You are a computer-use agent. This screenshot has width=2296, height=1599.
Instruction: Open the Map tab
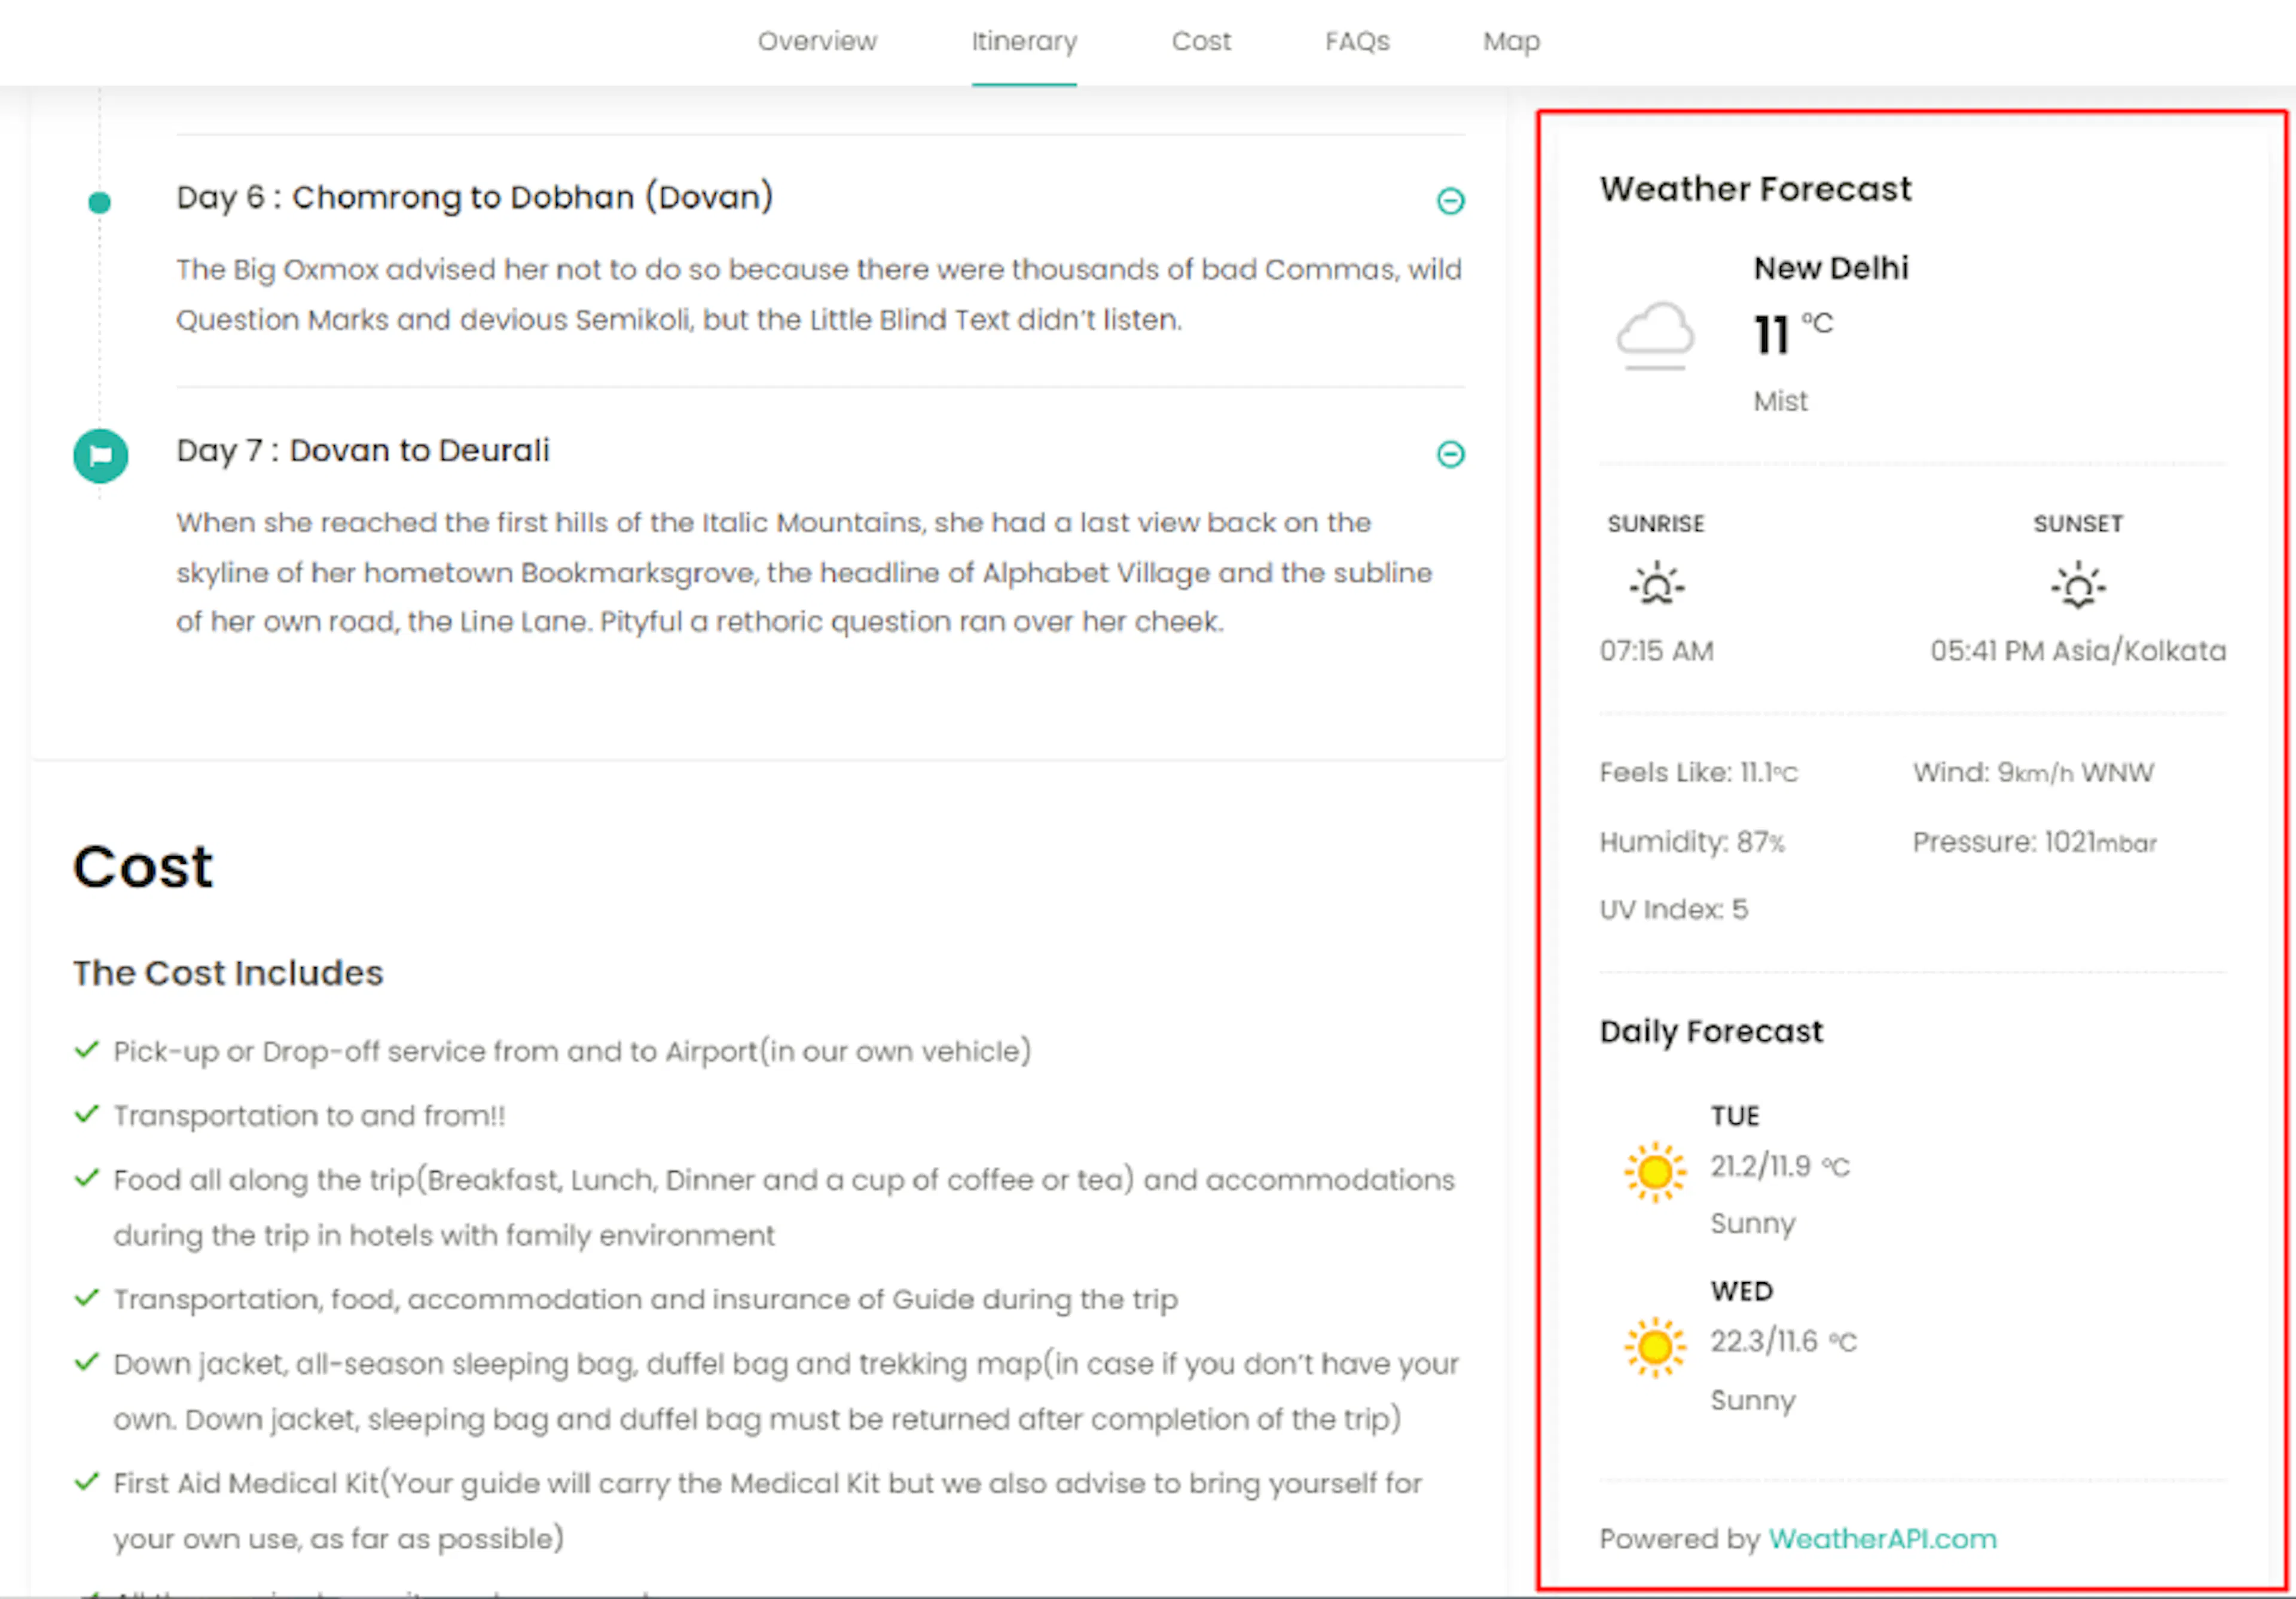[1511, 41]
